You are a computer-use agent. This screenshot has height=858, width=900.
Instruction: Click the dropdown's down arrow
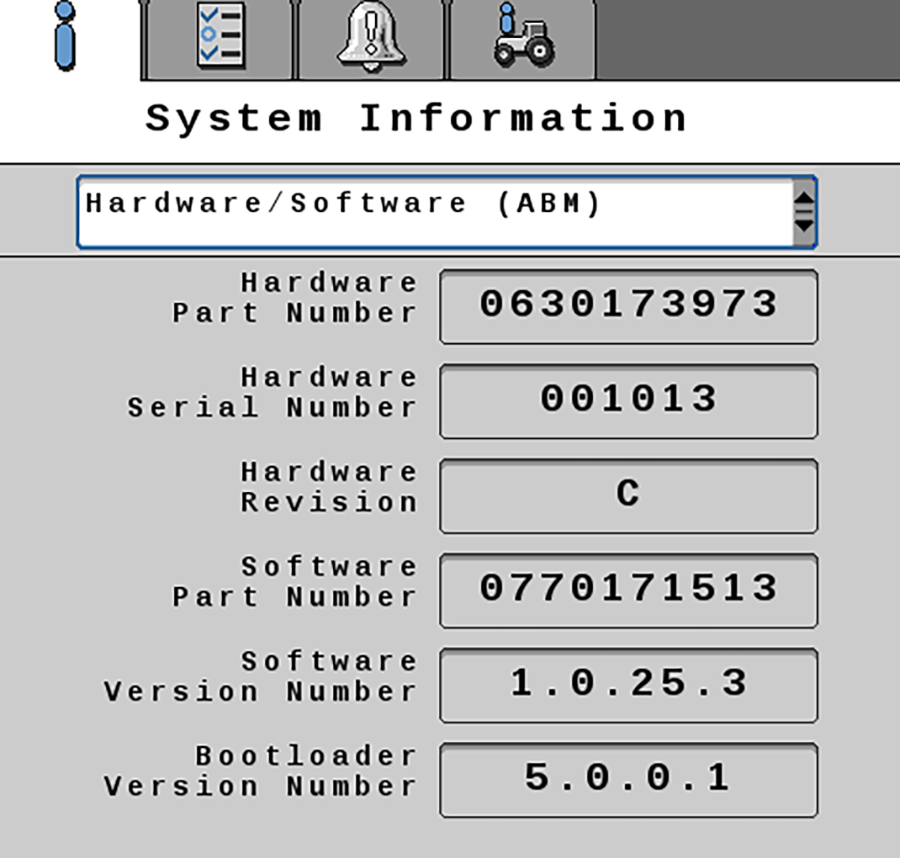[803, 228]
